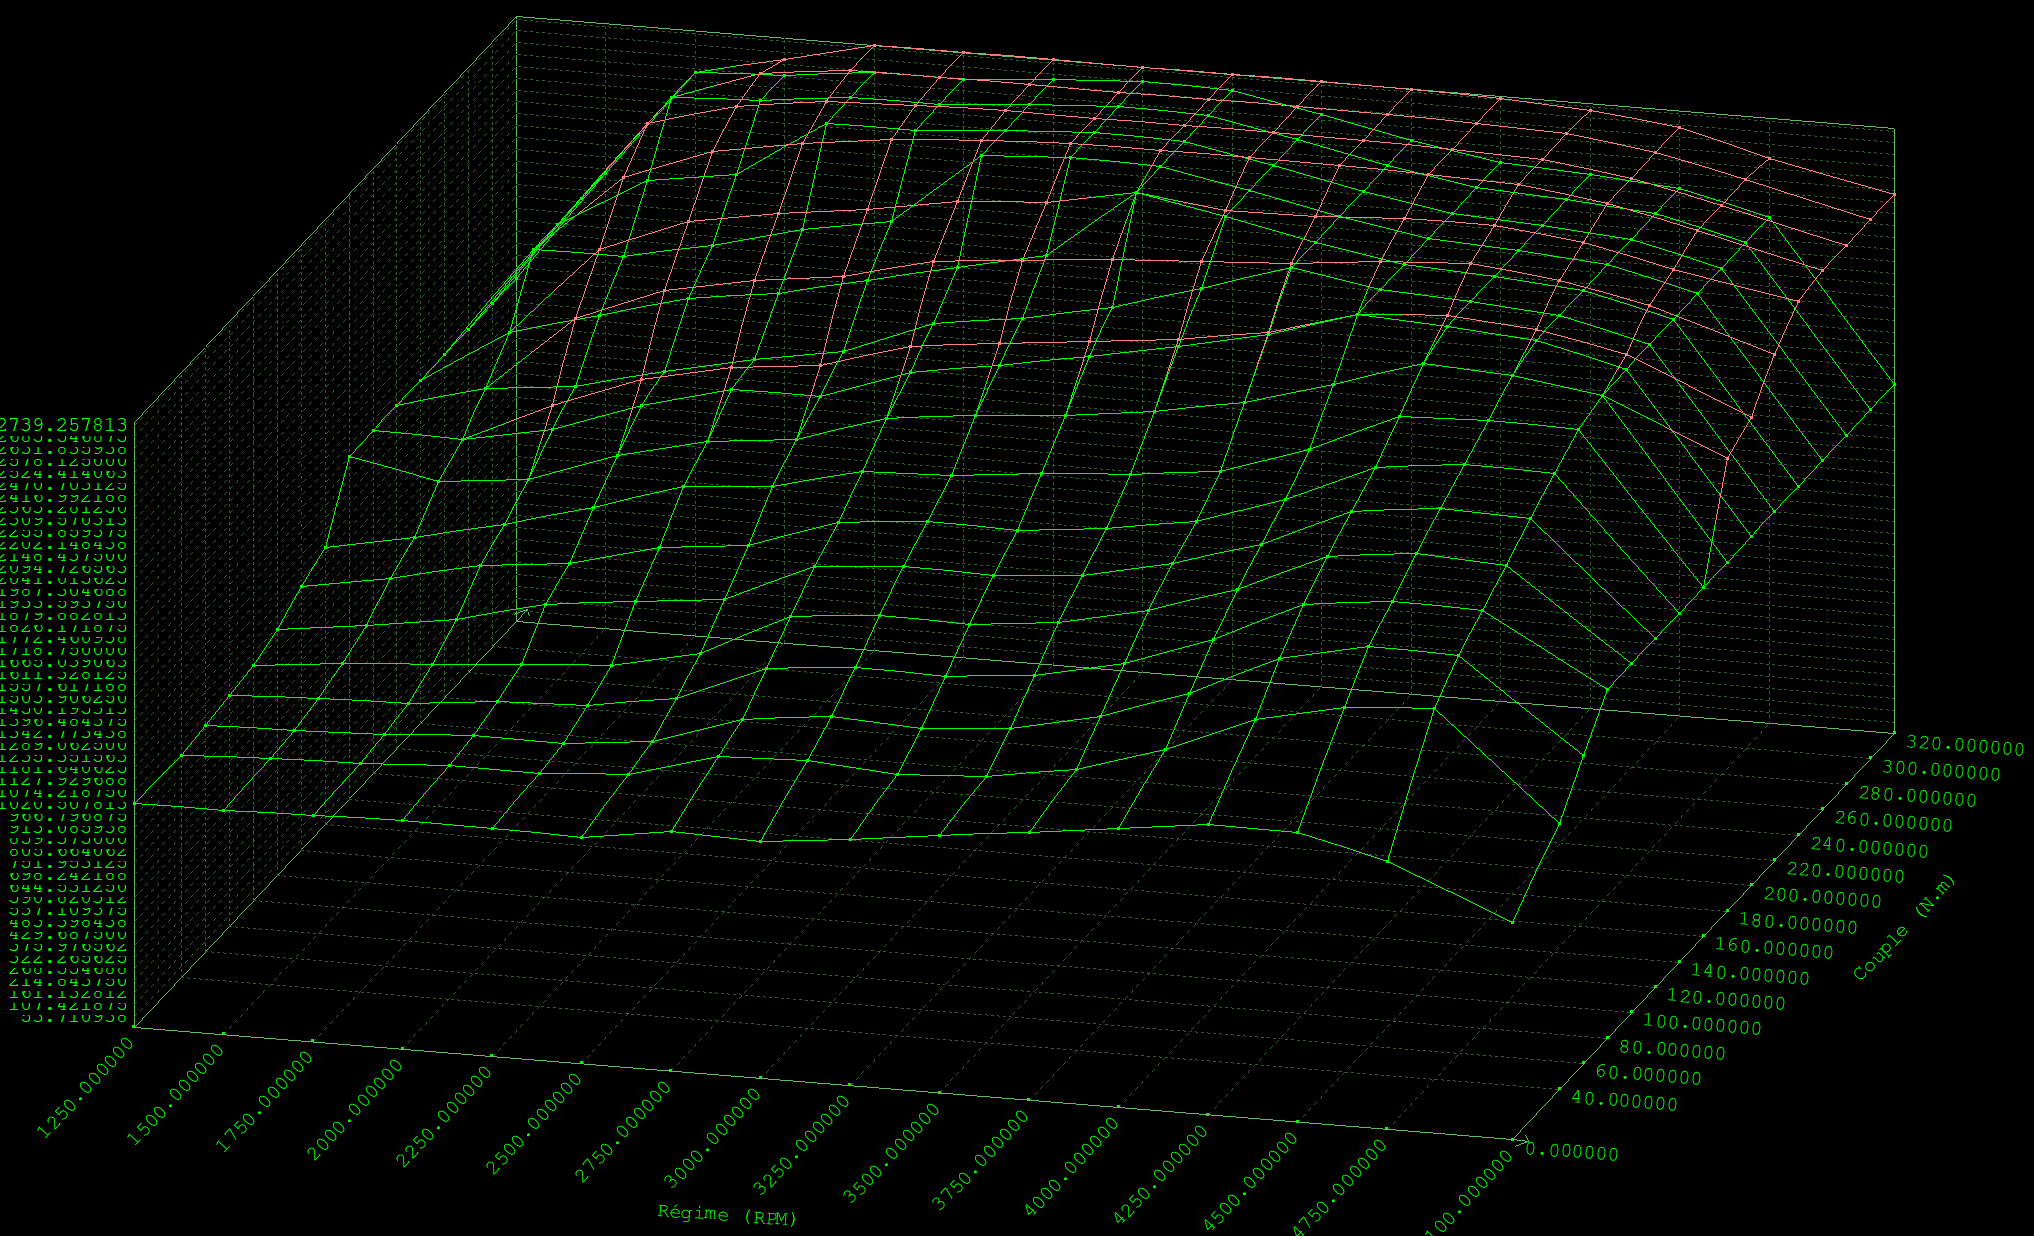
Task: Select the 3000.000000 RPM tick label
Action: point(712,1138)
